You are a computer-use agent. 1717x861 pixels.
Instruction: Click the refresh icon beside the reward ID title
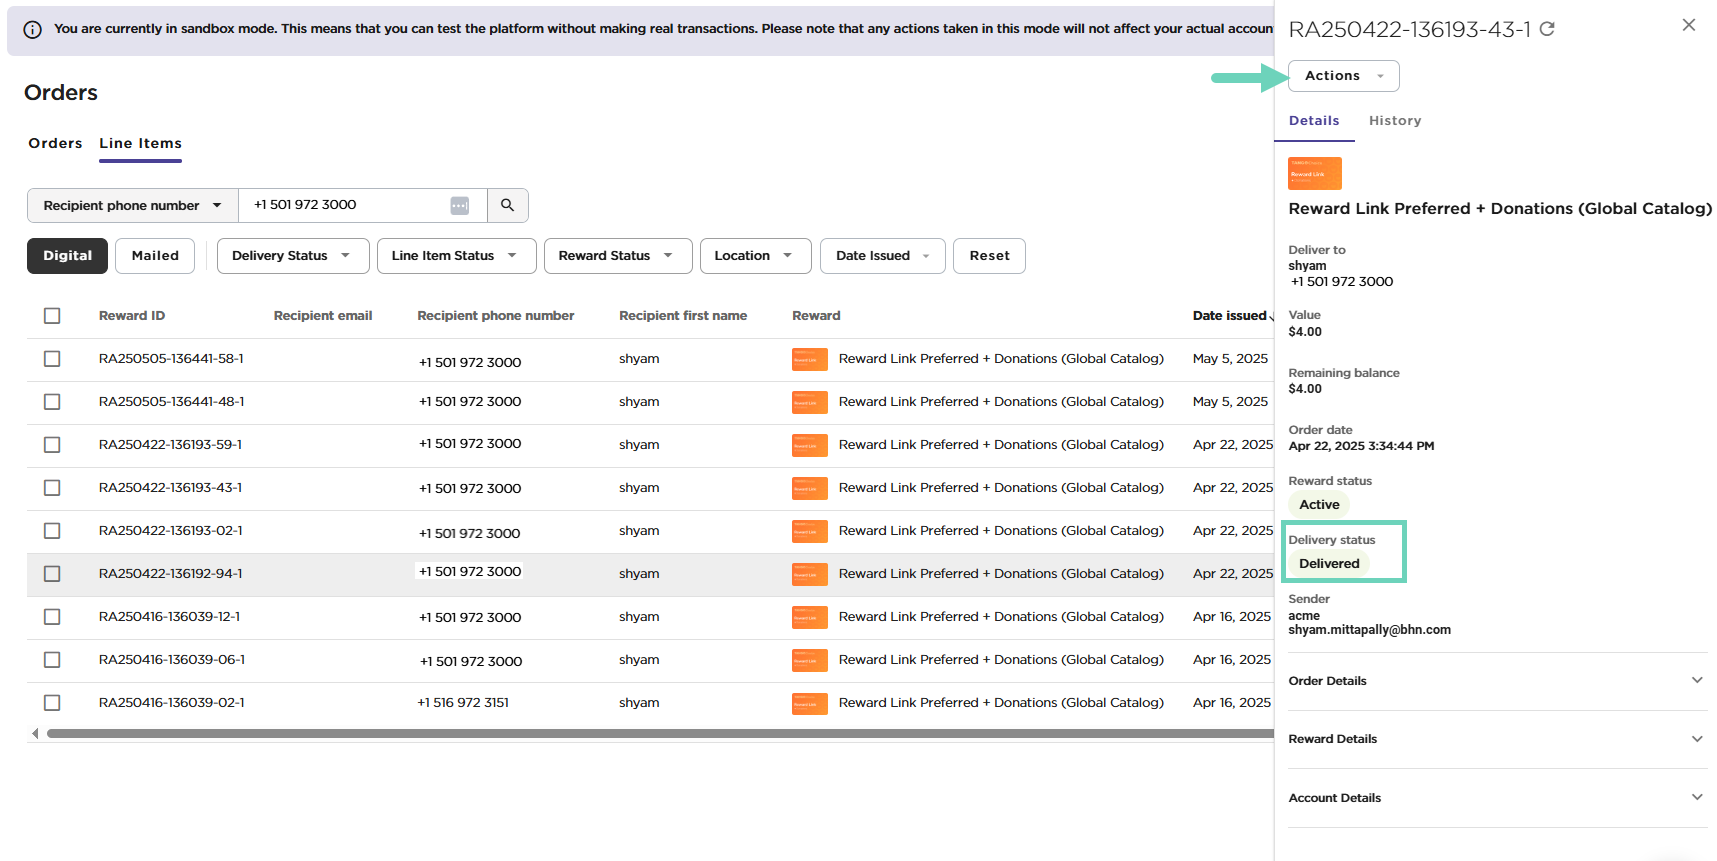coord(1547,29)
